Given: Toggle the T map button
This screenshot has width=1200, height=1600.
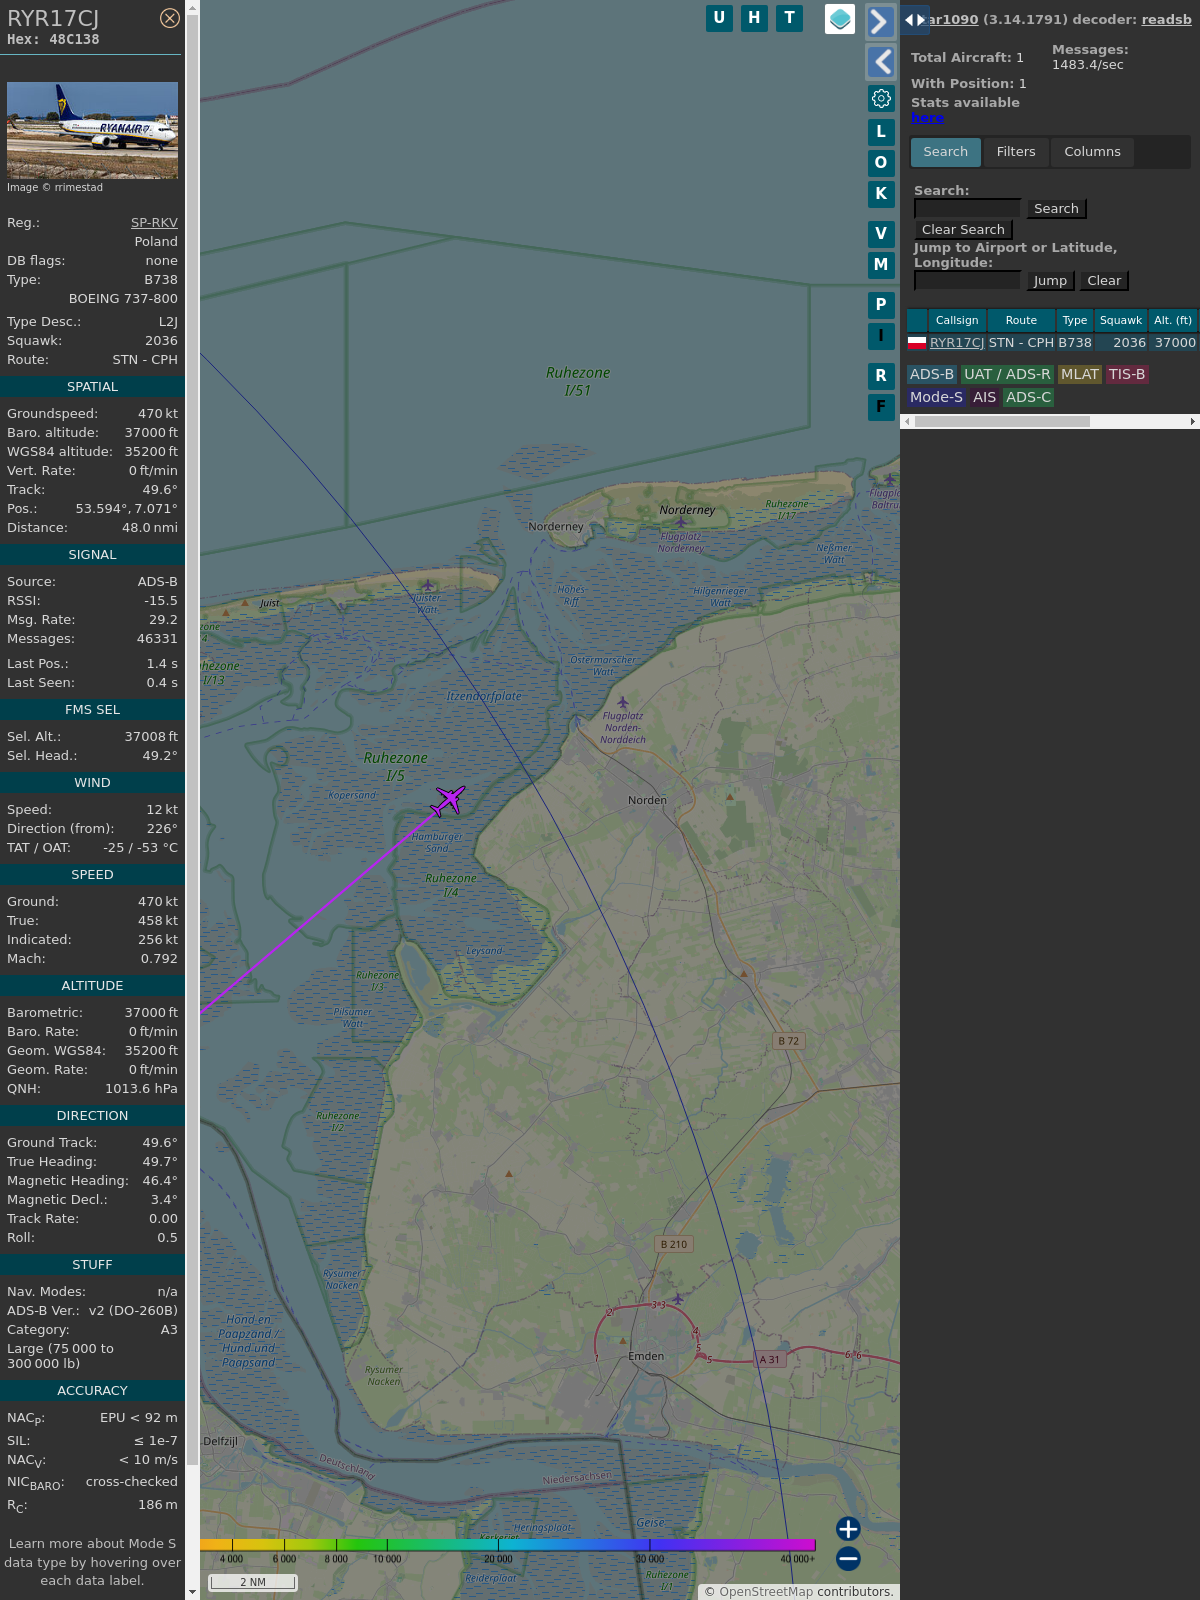Looking at the screenshot, I should pos(790,18).
